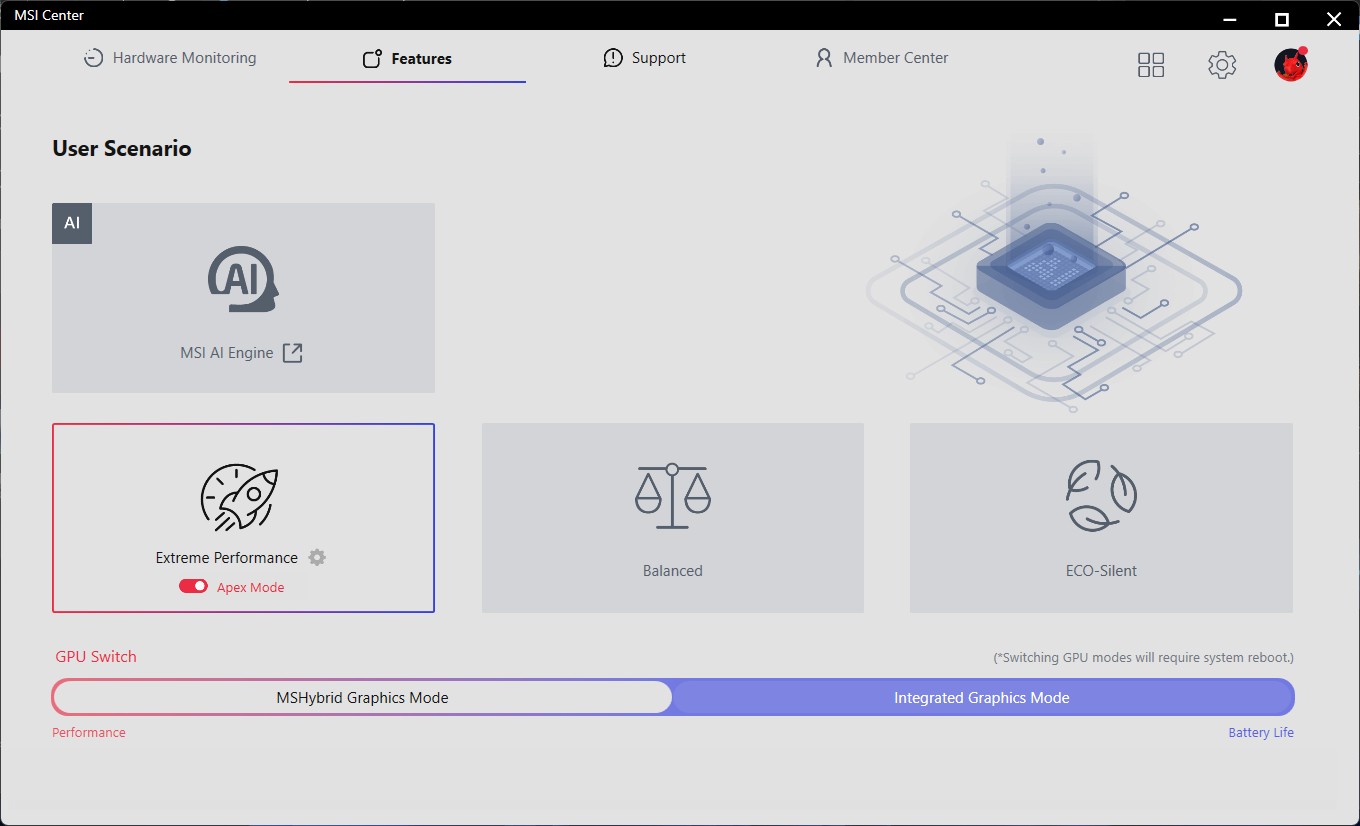Select the Extreme Performance rocket icon

coord(240,499)
